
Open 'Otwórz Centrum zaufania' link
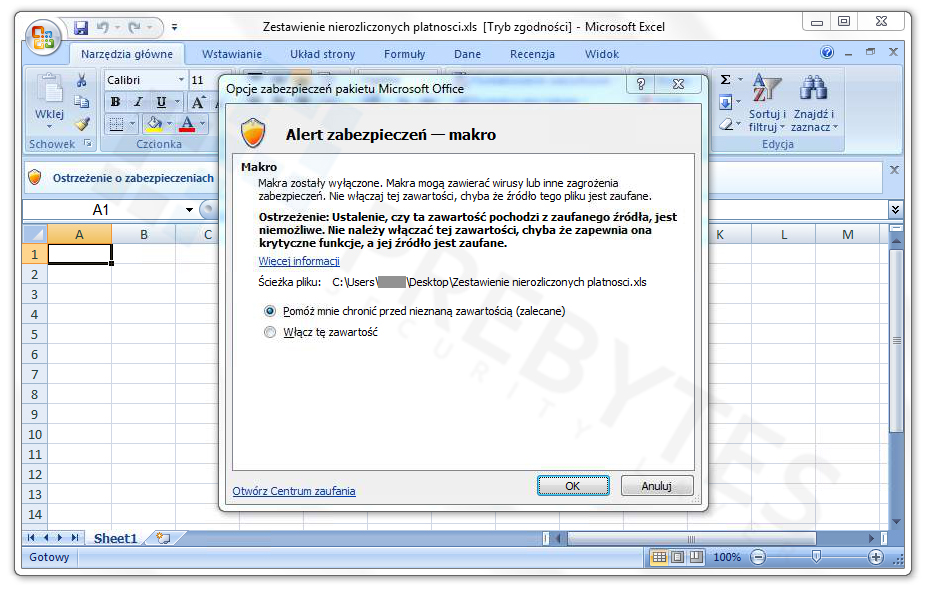(294, 491)
